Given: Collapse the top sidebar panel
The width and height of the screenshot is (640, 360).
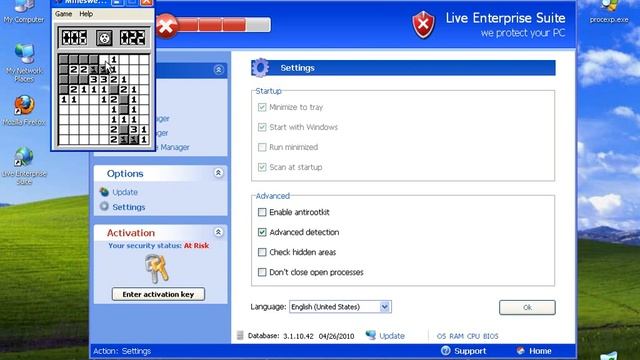Looking at the screenshot, I should point(218,69).
